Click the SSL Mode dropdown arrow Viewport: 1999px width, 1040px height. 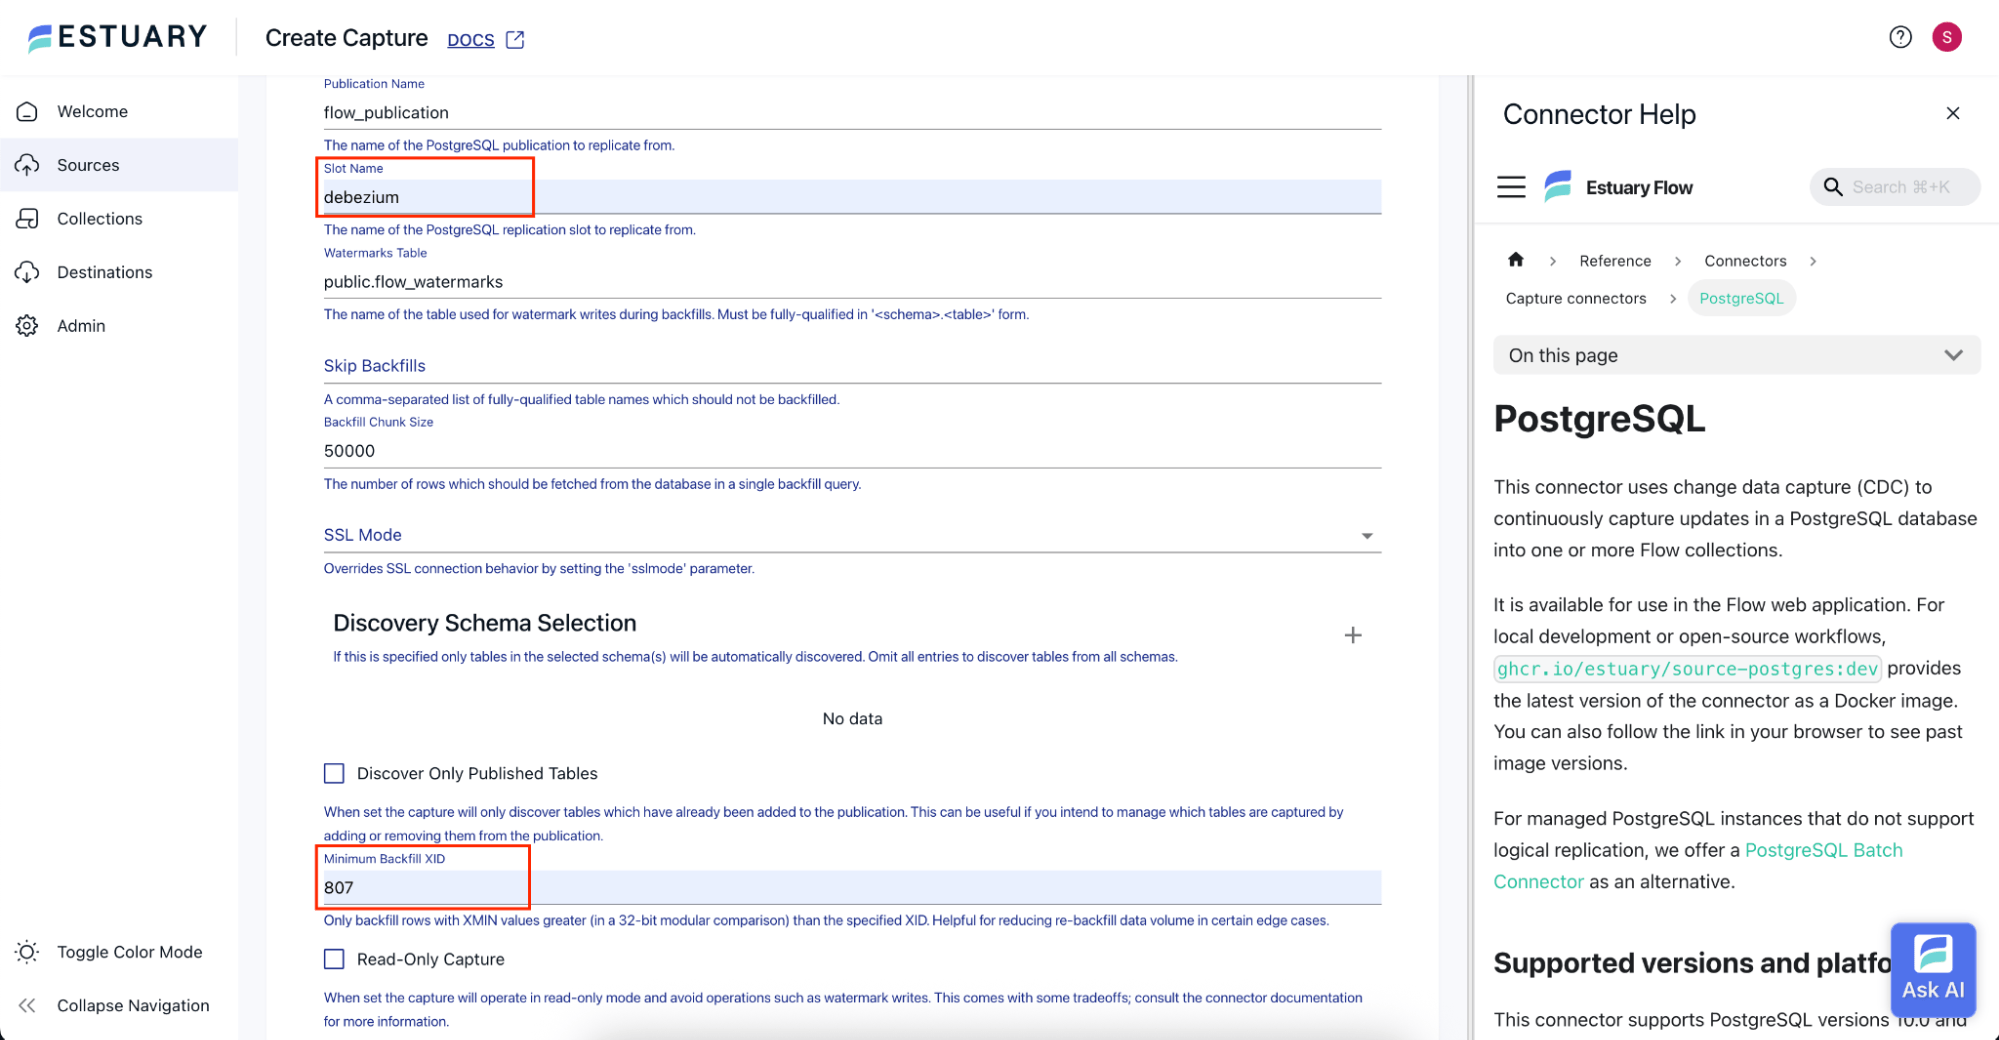[x=1366, y=536]
